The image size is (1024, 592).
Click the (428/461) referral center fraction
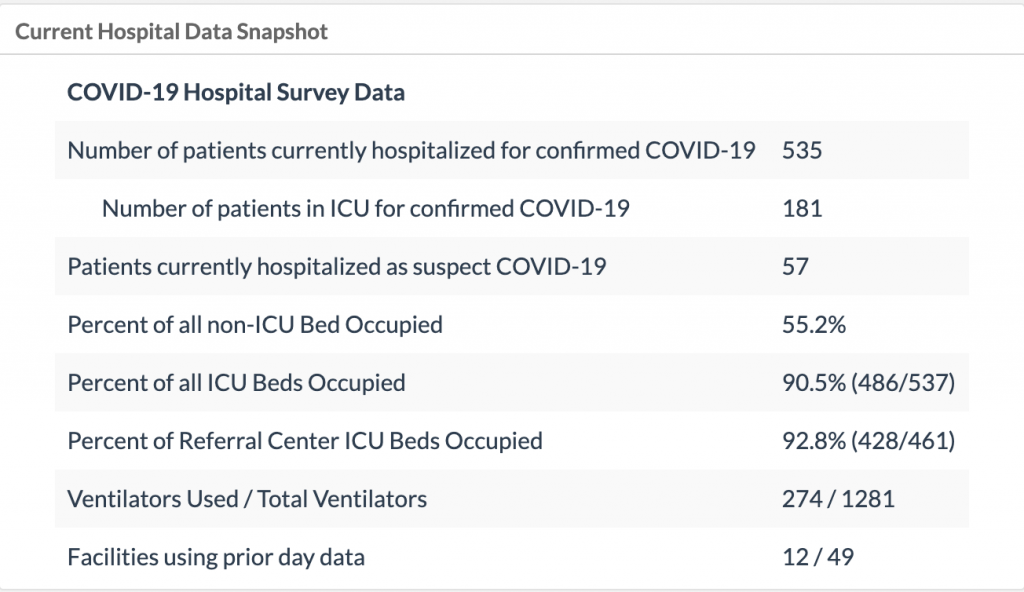(x=903, y=441)
